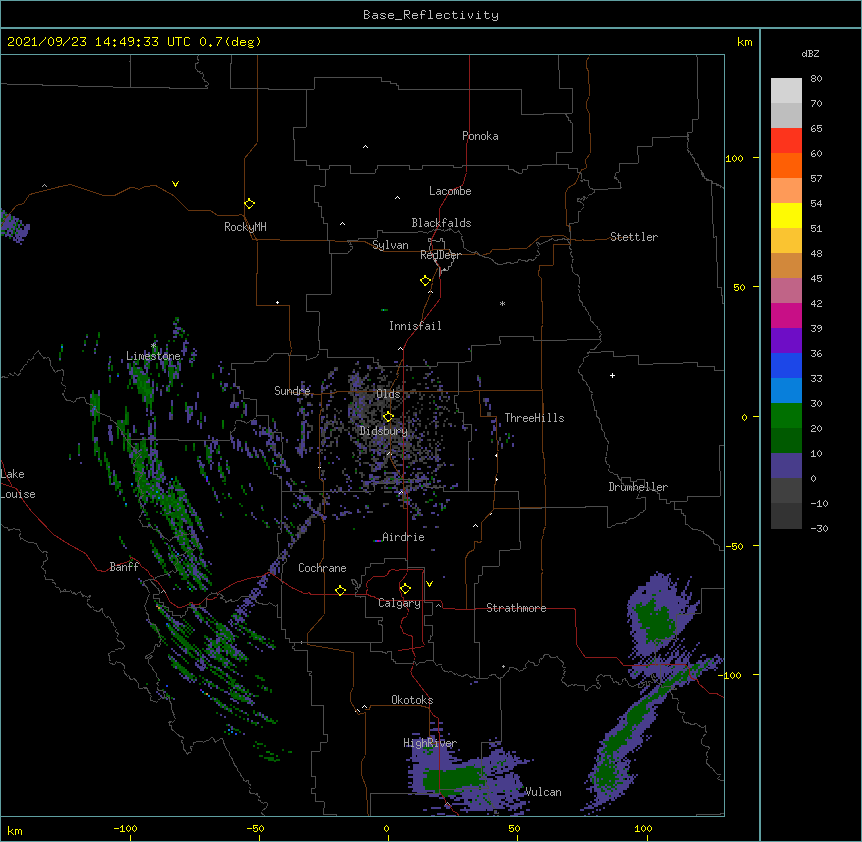This screenshot has height=842, width=862.
Task: Click the Calgary city label
Action: 399,603
